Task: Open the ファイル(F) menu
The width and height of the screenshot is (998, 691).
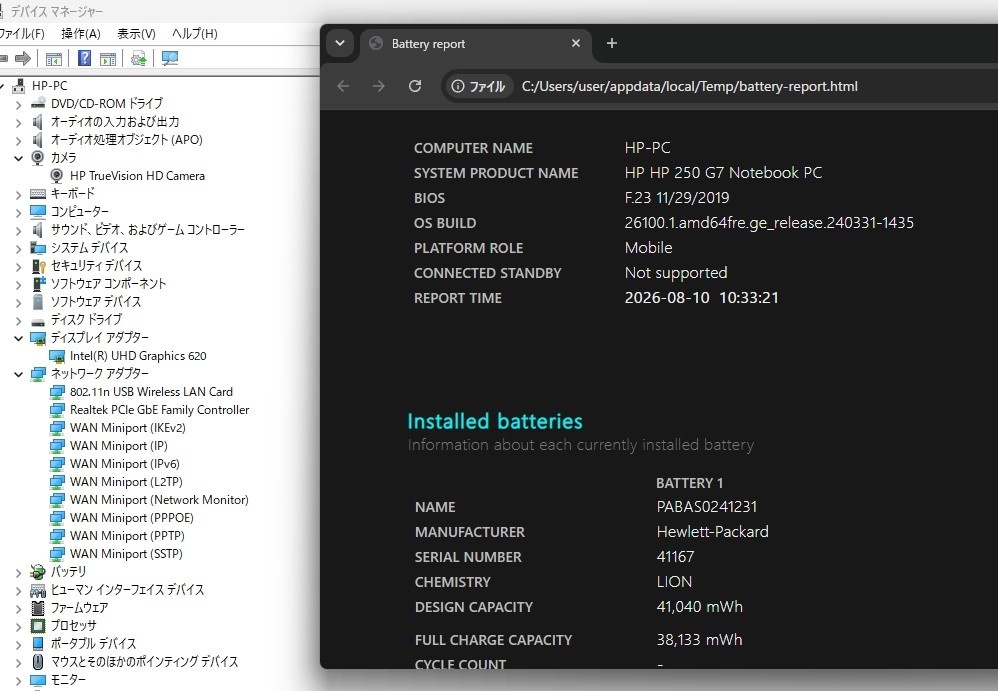Action: click(21, 34)
